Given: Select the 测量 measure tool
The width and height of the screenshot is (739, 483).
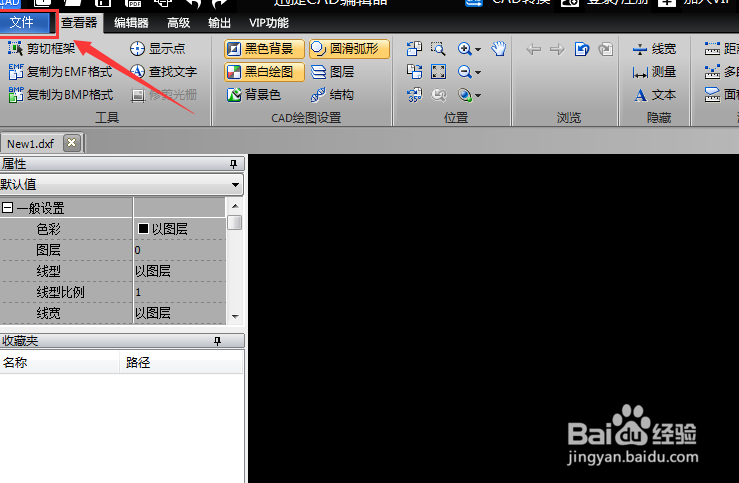Looking at the screenshot, I should pyautogui.click(x=655, y=72).
